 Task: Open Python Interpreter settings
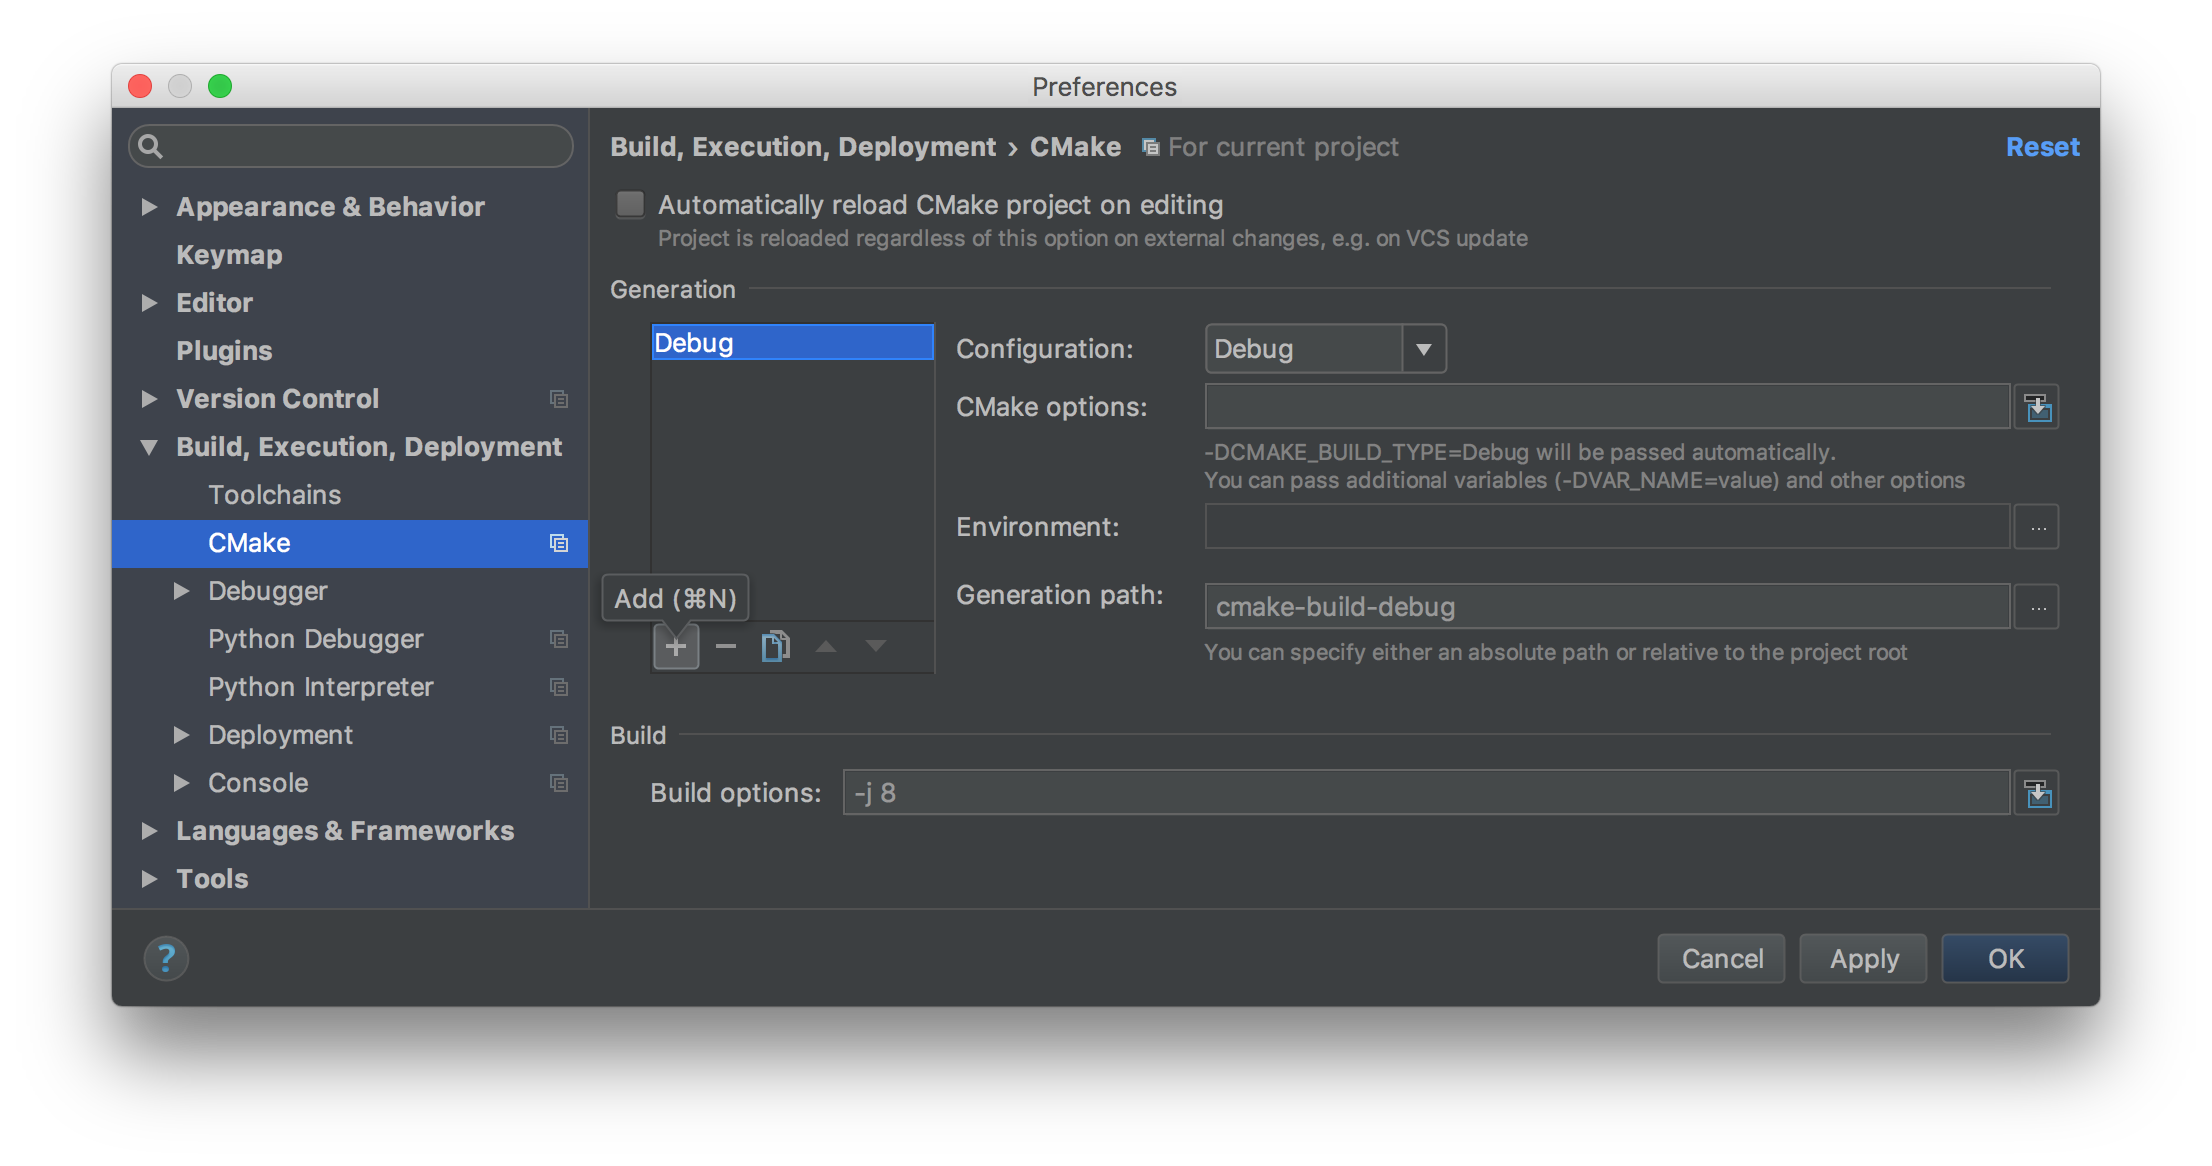[x=321, y=687]
